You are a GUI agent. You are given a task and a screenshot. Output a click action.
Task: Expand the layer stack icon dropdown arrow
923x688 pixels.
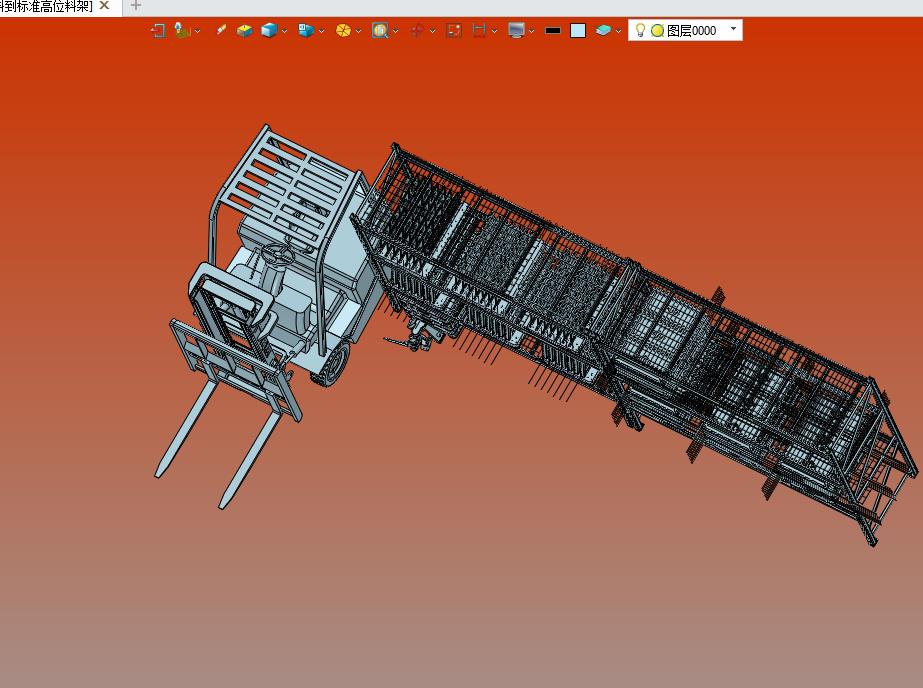click(618, 31)
